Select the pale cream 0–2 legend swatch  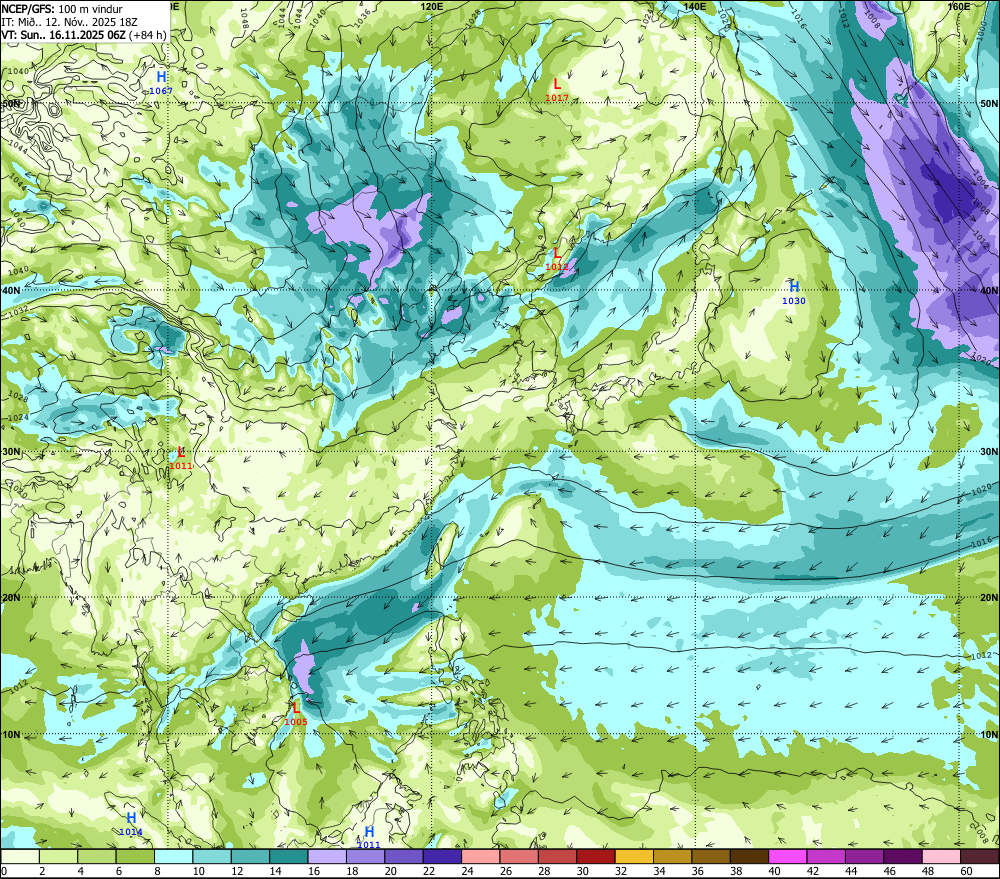click(x=20, y=856)
